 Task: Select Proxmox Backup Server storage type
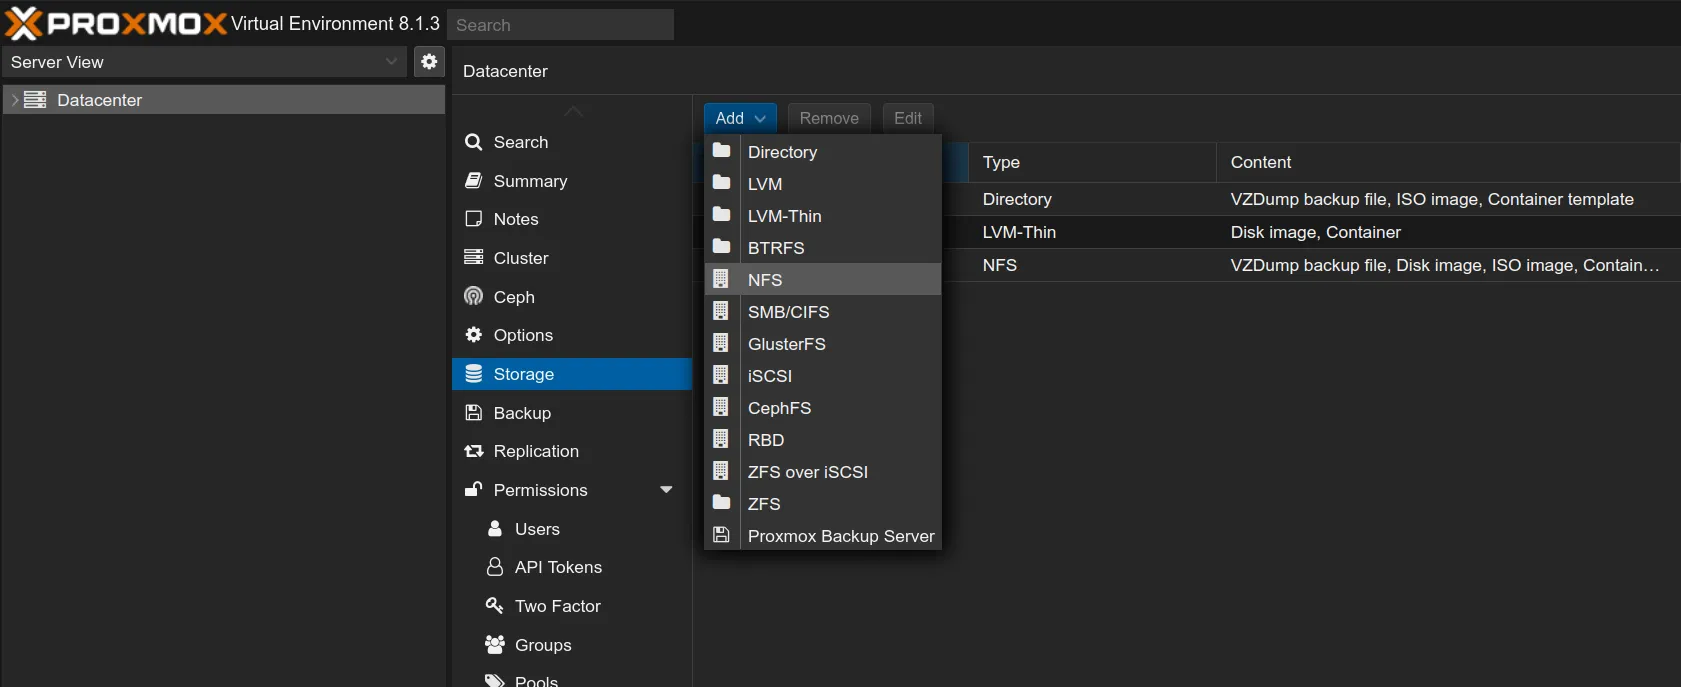click(840, 536)
